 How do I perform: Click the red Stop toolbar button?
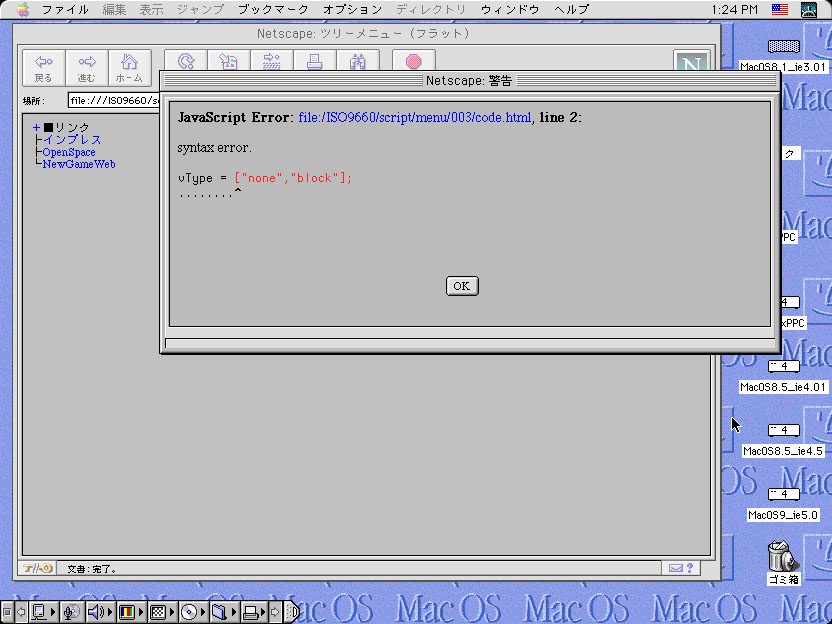click(414, 60)
